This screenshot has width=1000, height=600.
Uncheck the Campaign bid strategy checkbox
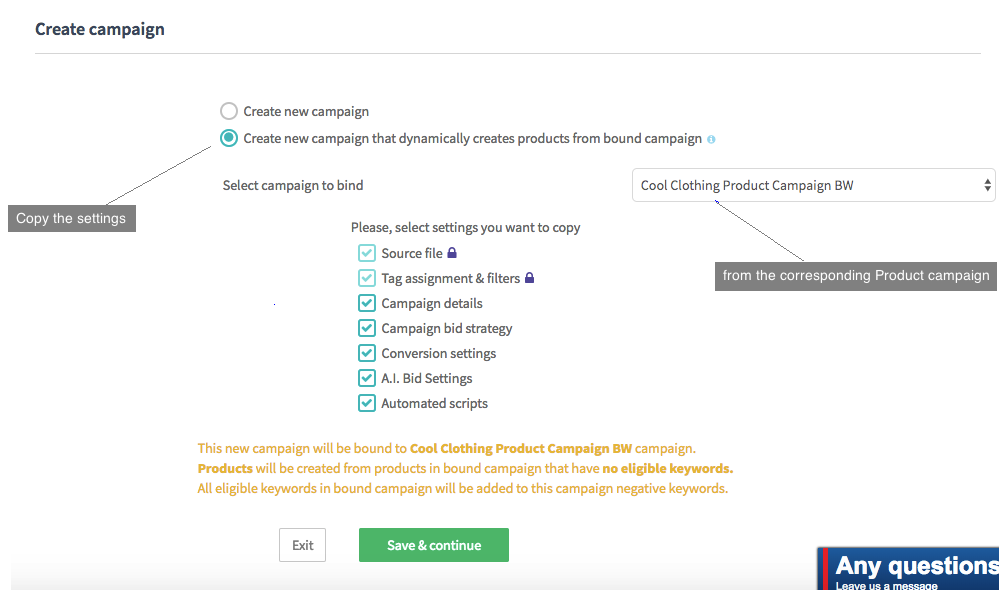tap(367, 328)
